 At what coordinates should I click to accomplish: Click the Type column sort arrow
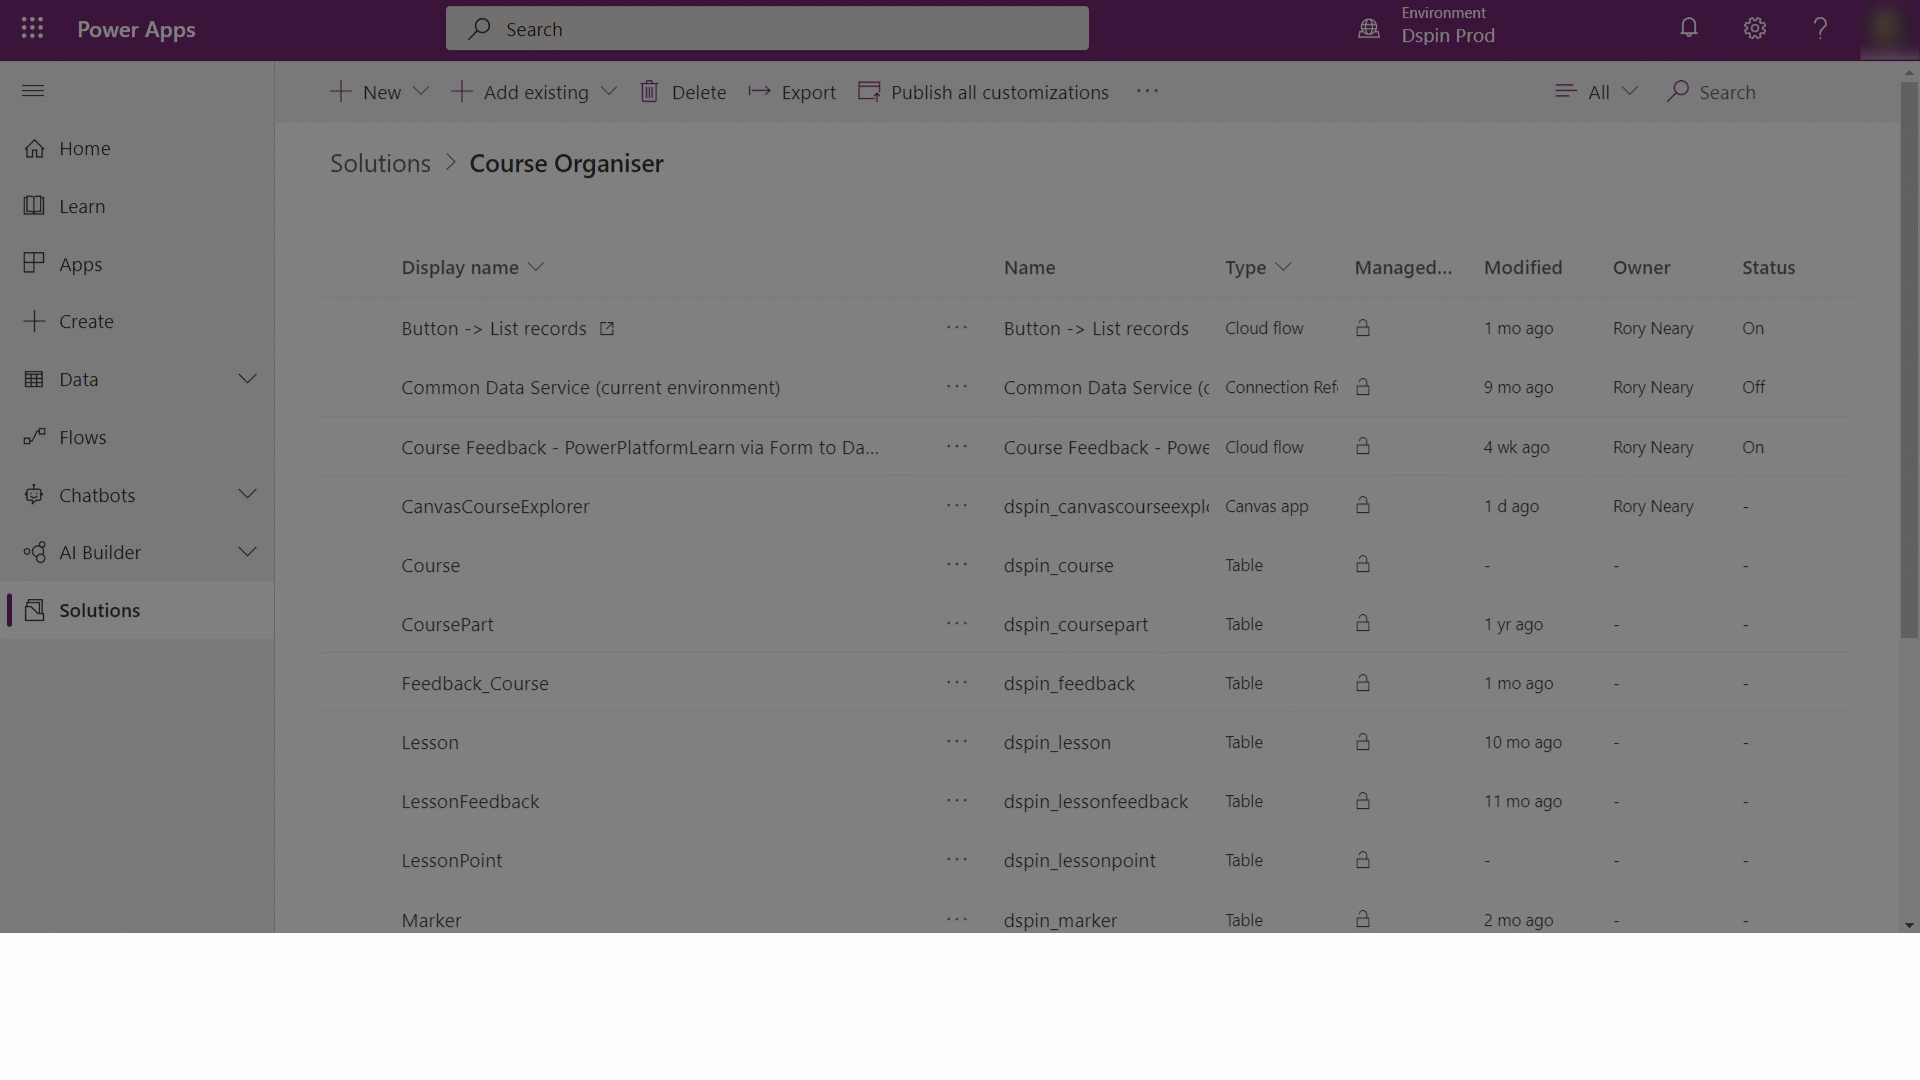click(x=1284, y=266)
